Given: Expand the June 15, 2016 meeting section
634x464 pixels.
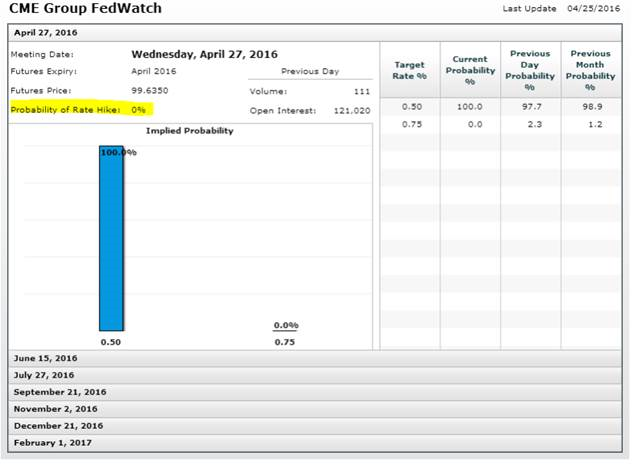Looking at the screenshot, I should tap(45, 358).
